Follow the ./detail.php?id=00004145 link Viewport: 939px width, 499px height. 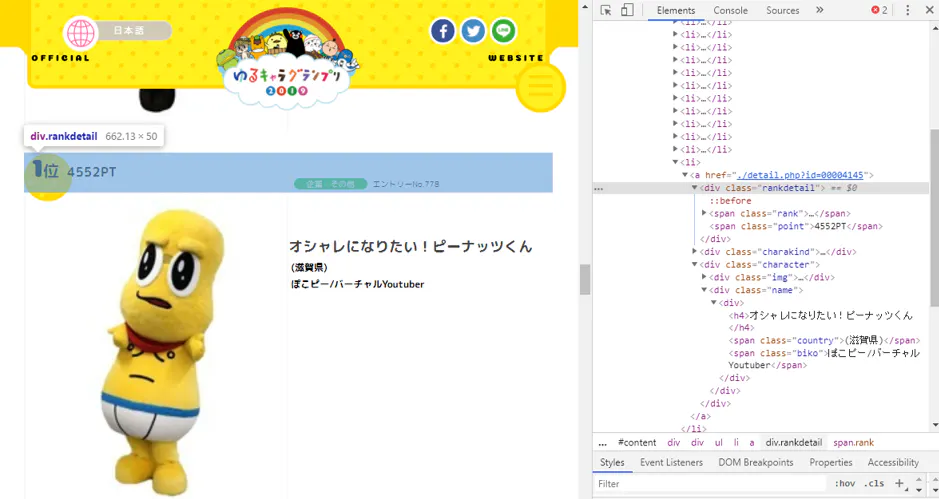click(x=800, y=175)
